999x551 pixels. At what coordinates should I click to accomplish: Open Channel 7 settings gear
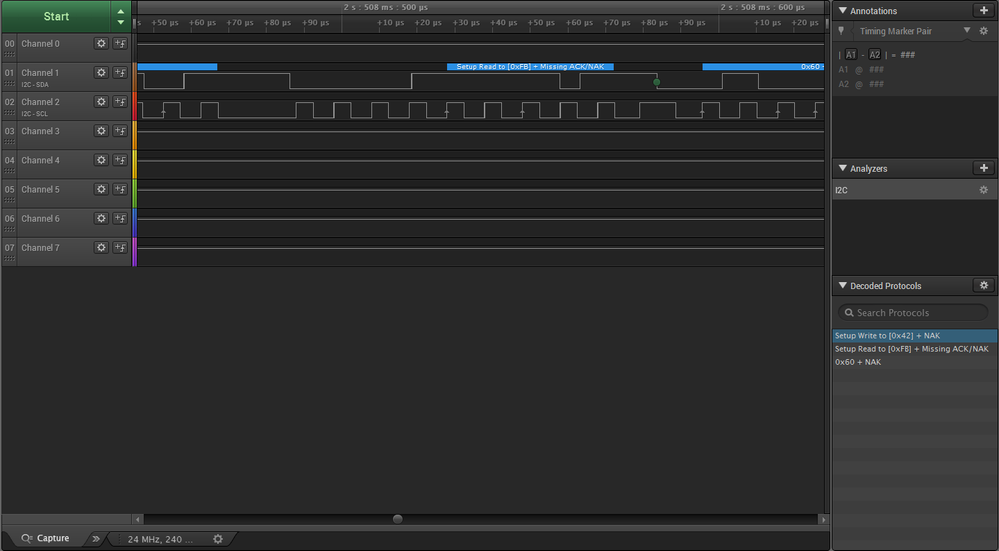click(x=101, y=247)
